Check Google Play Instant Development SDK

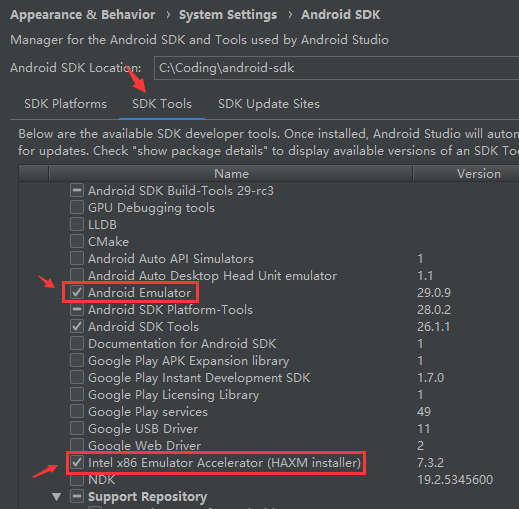pos(77,378)
